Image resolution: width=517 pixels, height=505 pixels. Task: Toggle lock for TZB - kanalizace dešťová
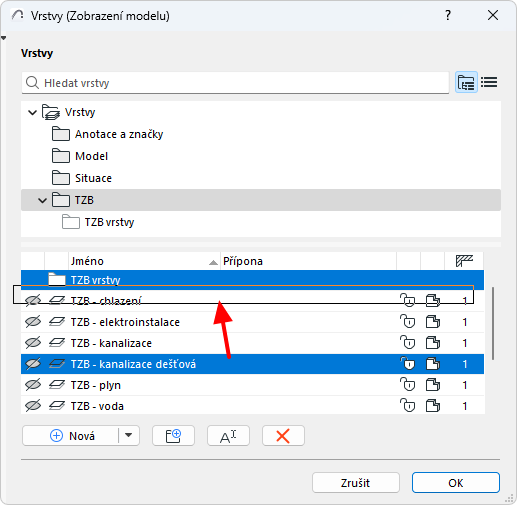[x=408, y=364]
